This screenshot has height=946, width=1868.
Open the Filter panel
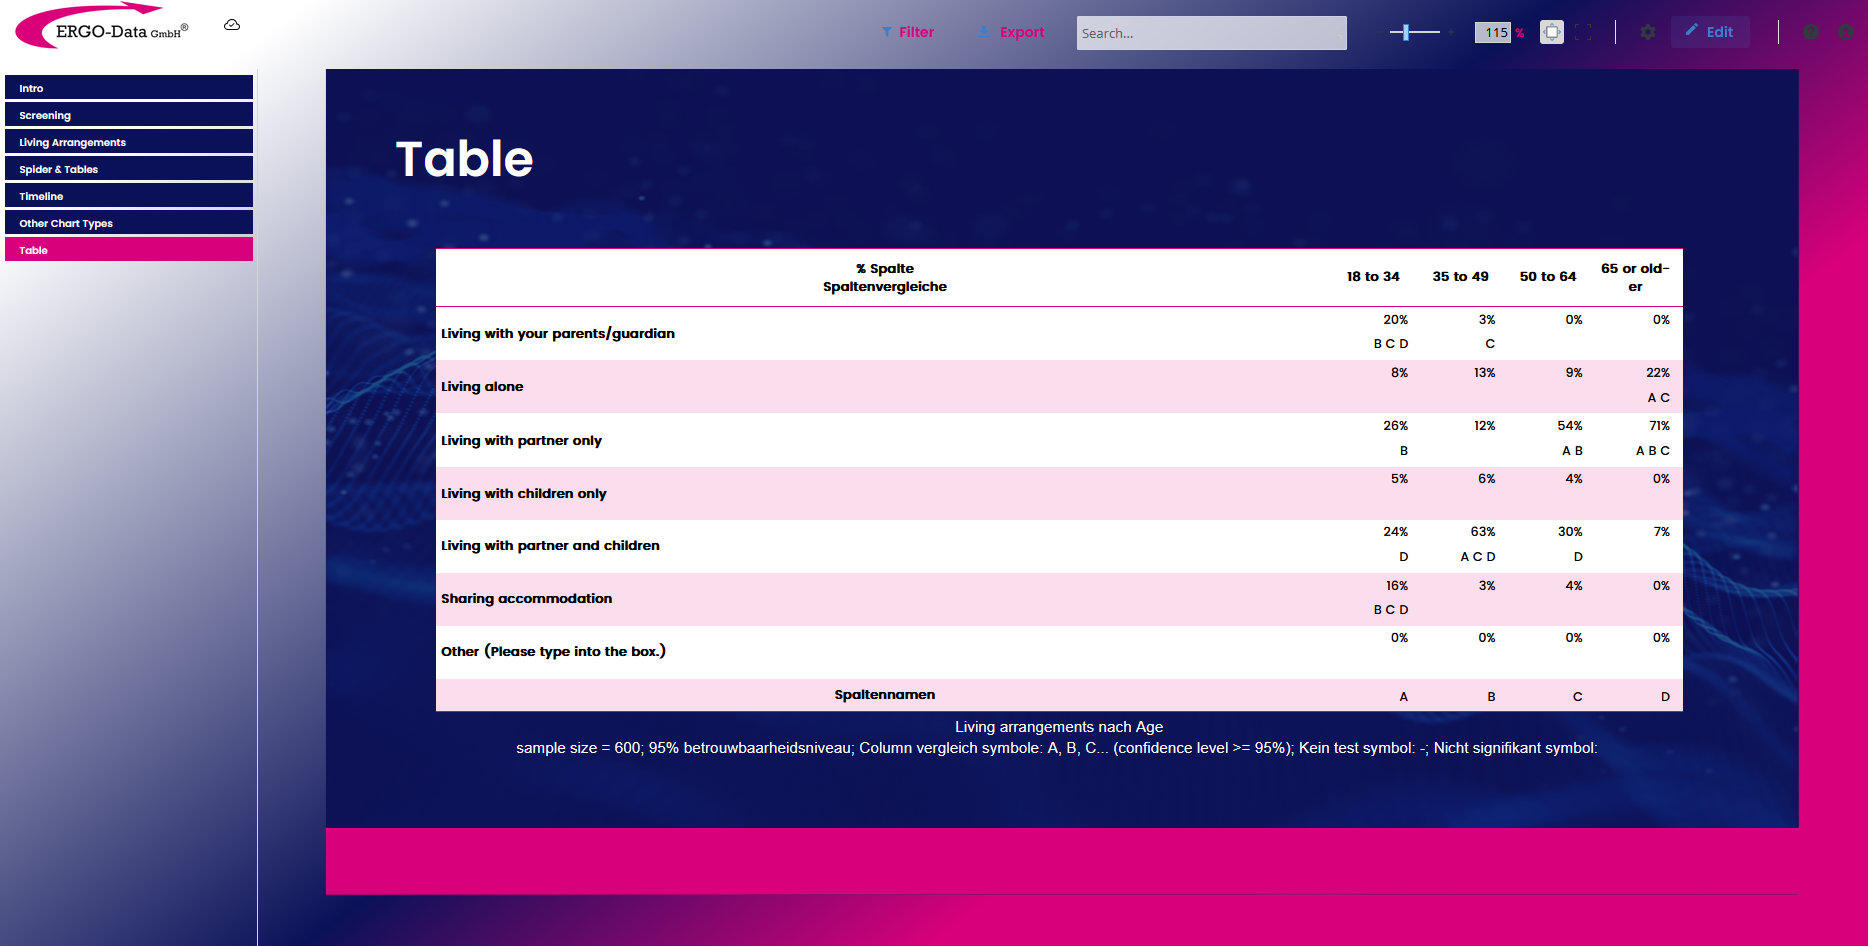[908, 32]
